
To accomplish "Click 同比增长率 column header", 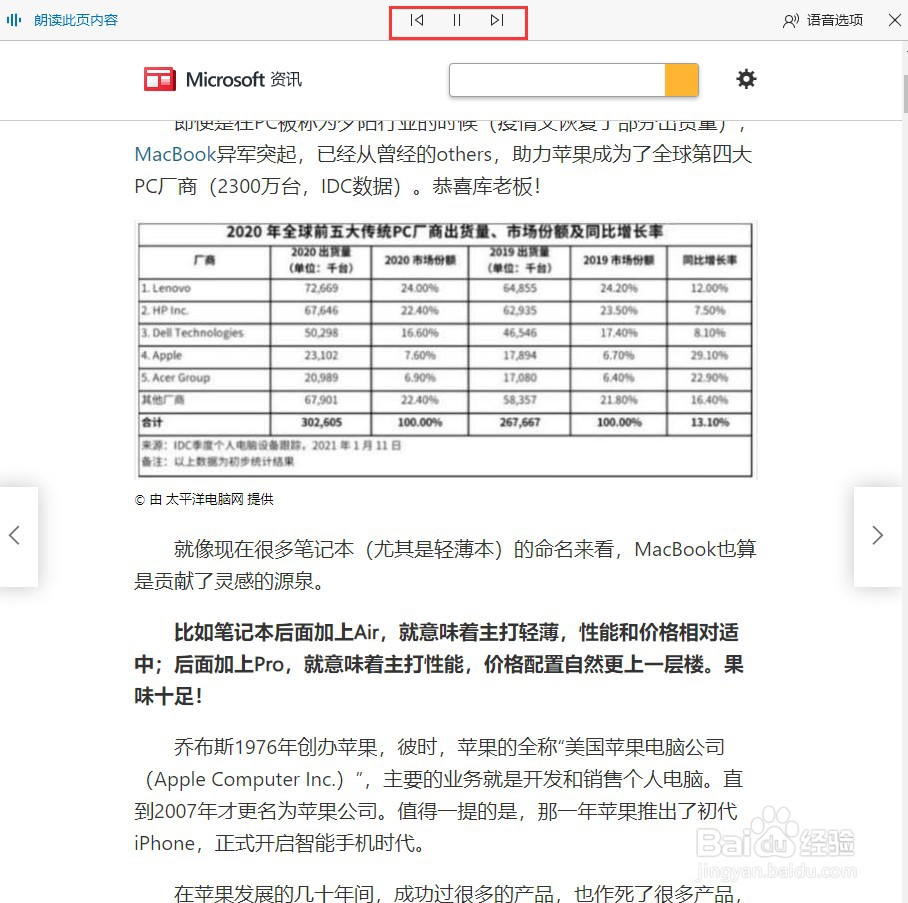I will (709, 260).
